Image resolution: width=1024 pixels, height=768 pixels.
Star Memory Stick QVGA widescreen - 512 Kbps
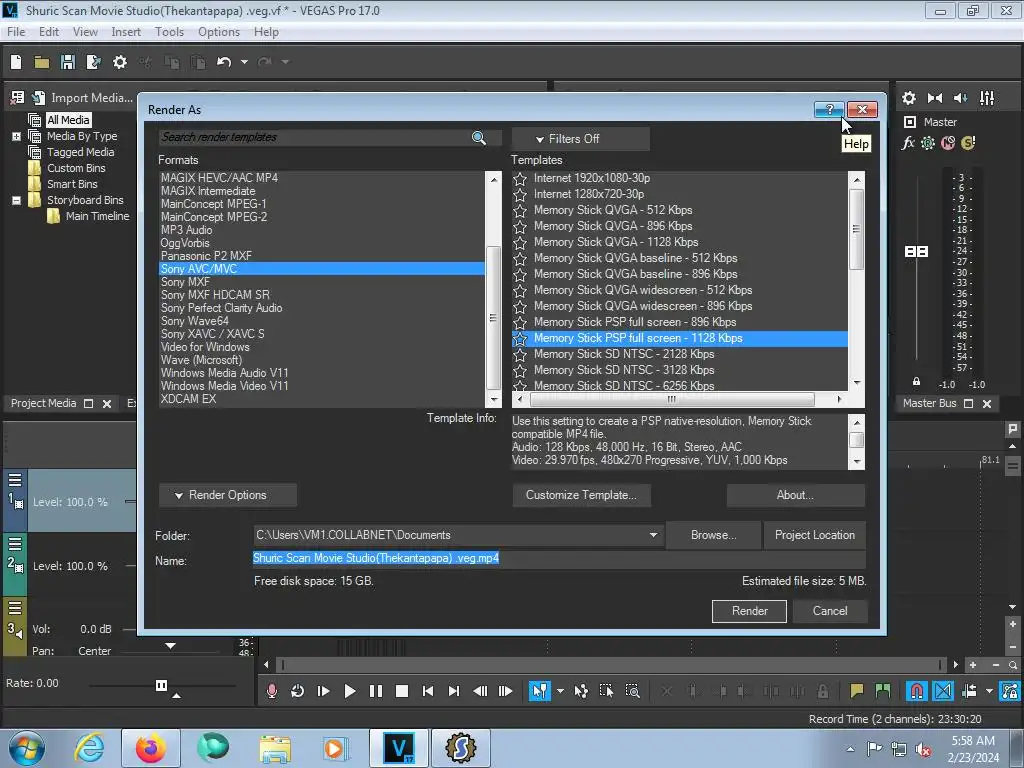click(x=520, y=291)
